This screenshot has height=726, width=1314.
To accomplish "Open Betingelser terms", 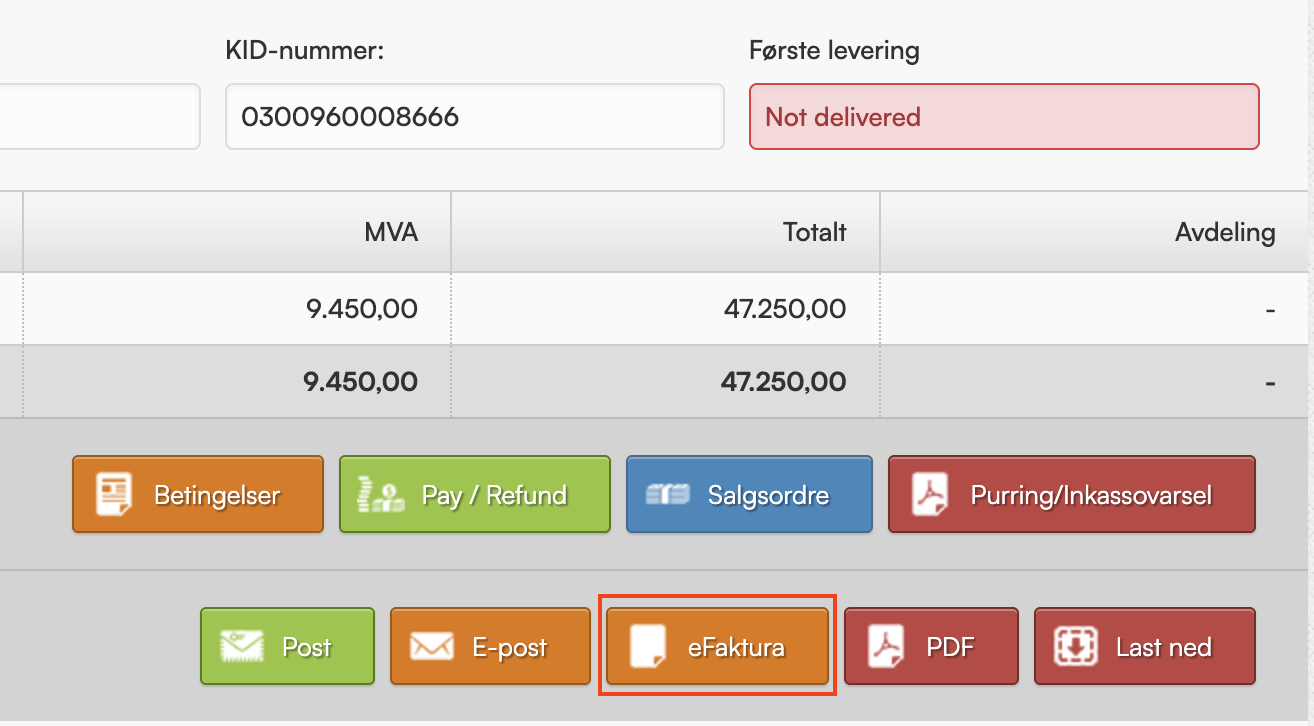I will (216, 495).
